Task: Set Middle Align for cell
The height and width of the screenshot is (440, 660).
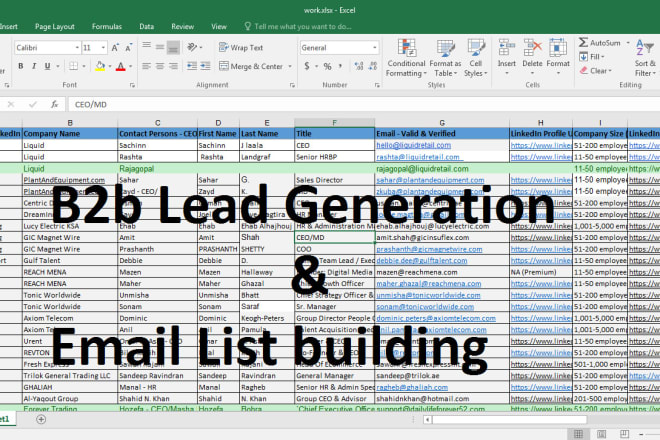Action: (160, 47)
